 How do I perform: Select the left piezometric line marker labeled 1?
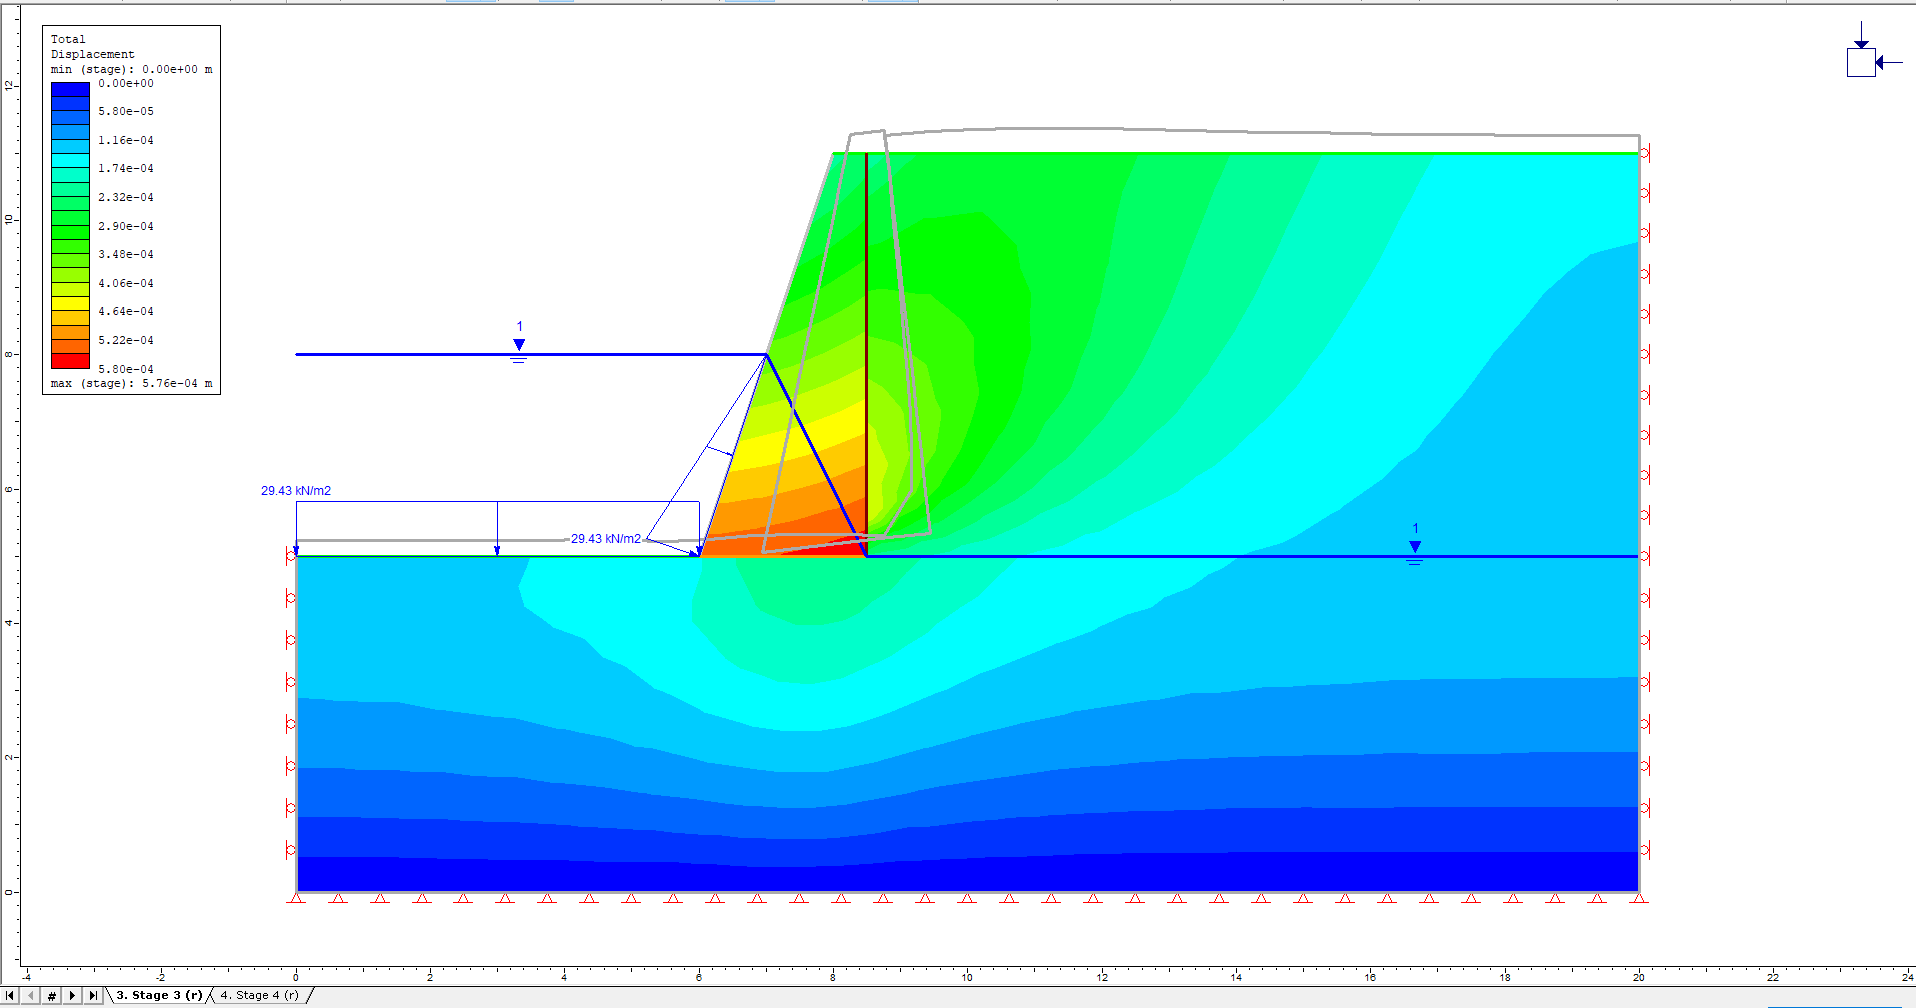click(519, 345)
